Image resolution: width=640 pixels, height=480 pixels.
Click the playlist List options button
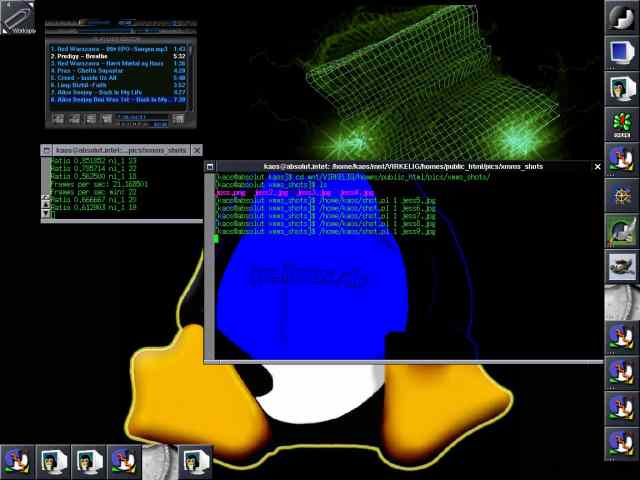pyautogui.click(x=178, y=119)
